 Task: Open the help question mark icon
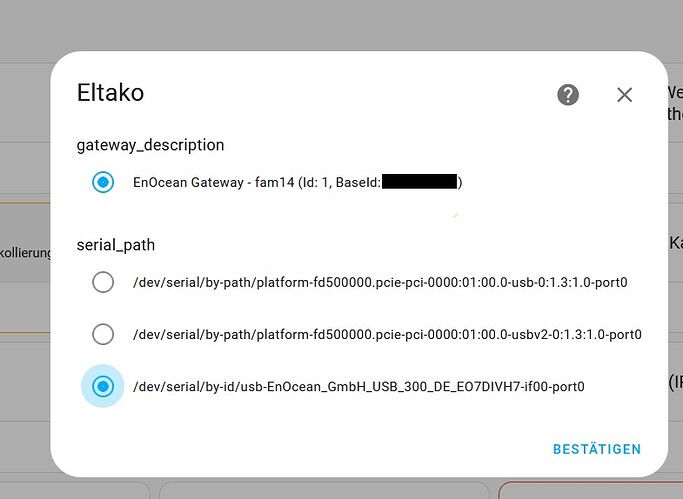point(568,95)
